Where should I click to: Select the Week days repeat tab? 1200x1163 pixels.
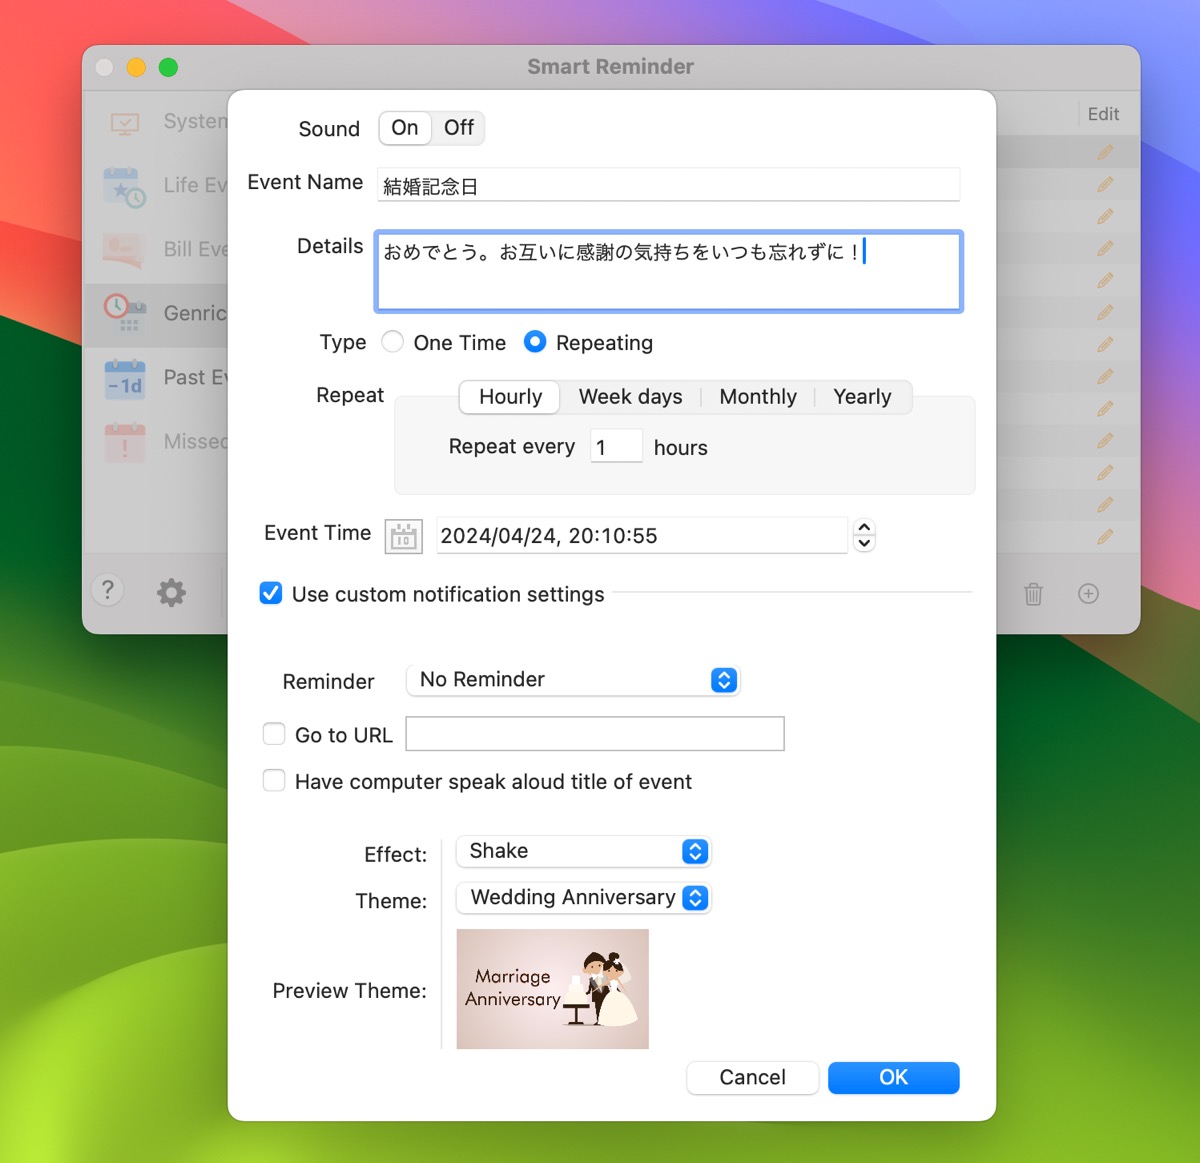tap(630, 397)
